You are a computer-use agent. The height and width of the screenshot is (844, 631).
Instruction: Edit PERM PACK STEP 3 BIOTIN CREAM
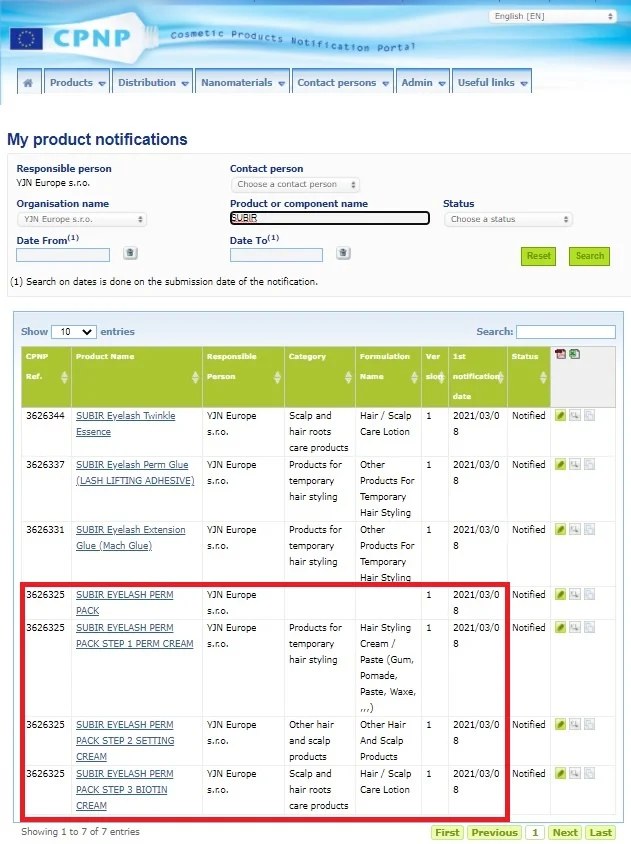coord(560,773)
